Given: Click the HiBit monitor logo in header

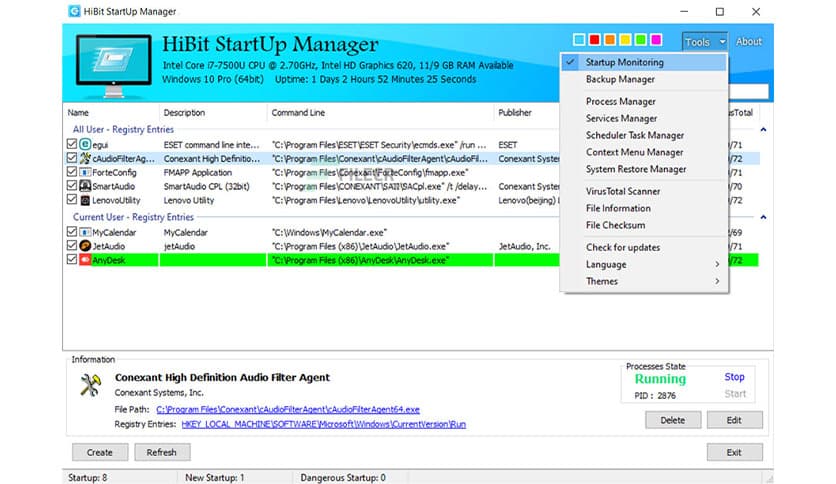Looking at the screenshot, I should 114,66.
